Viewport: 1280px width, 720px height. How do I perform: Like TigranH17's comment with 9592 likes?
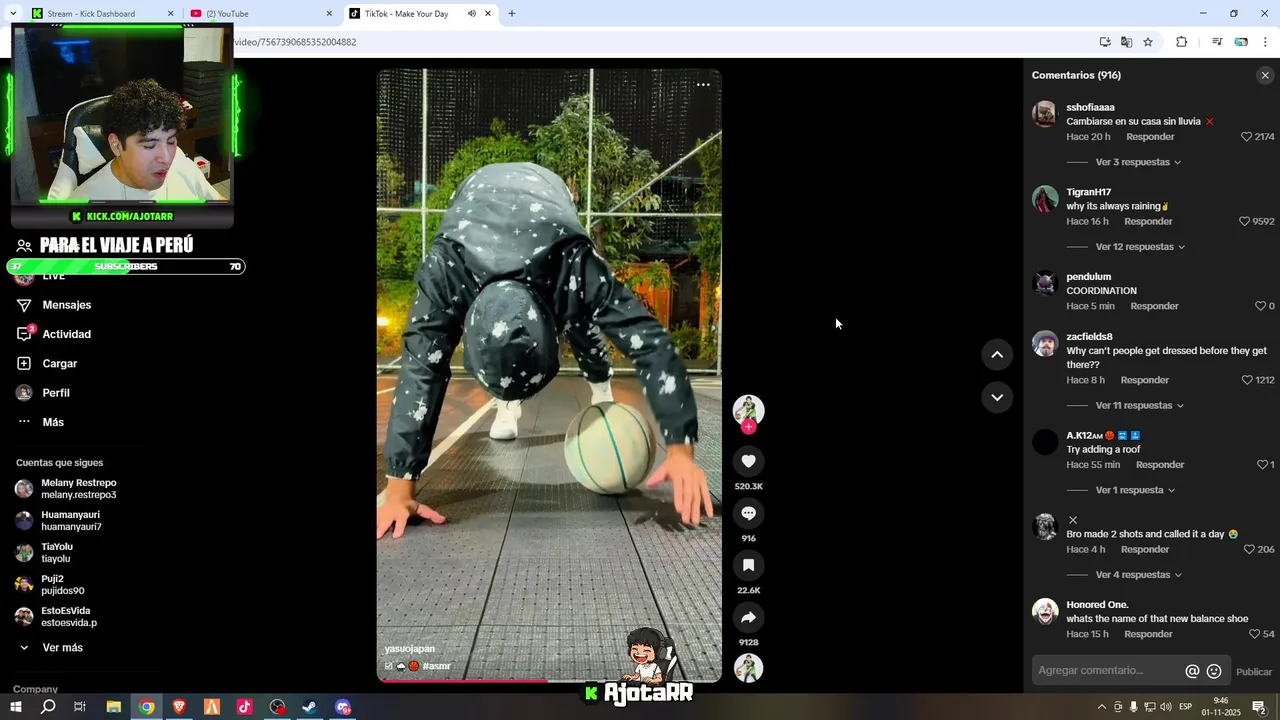pos(1245,221)
